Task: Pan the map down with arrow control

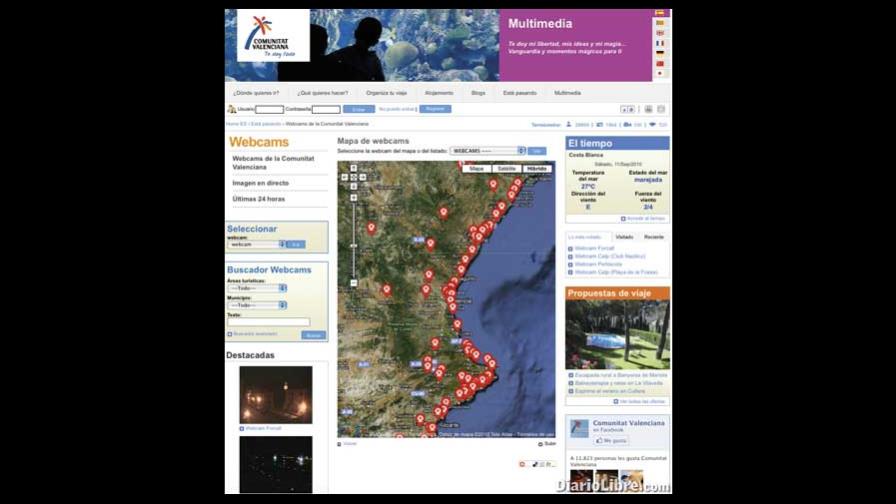Action: [354, 187]
